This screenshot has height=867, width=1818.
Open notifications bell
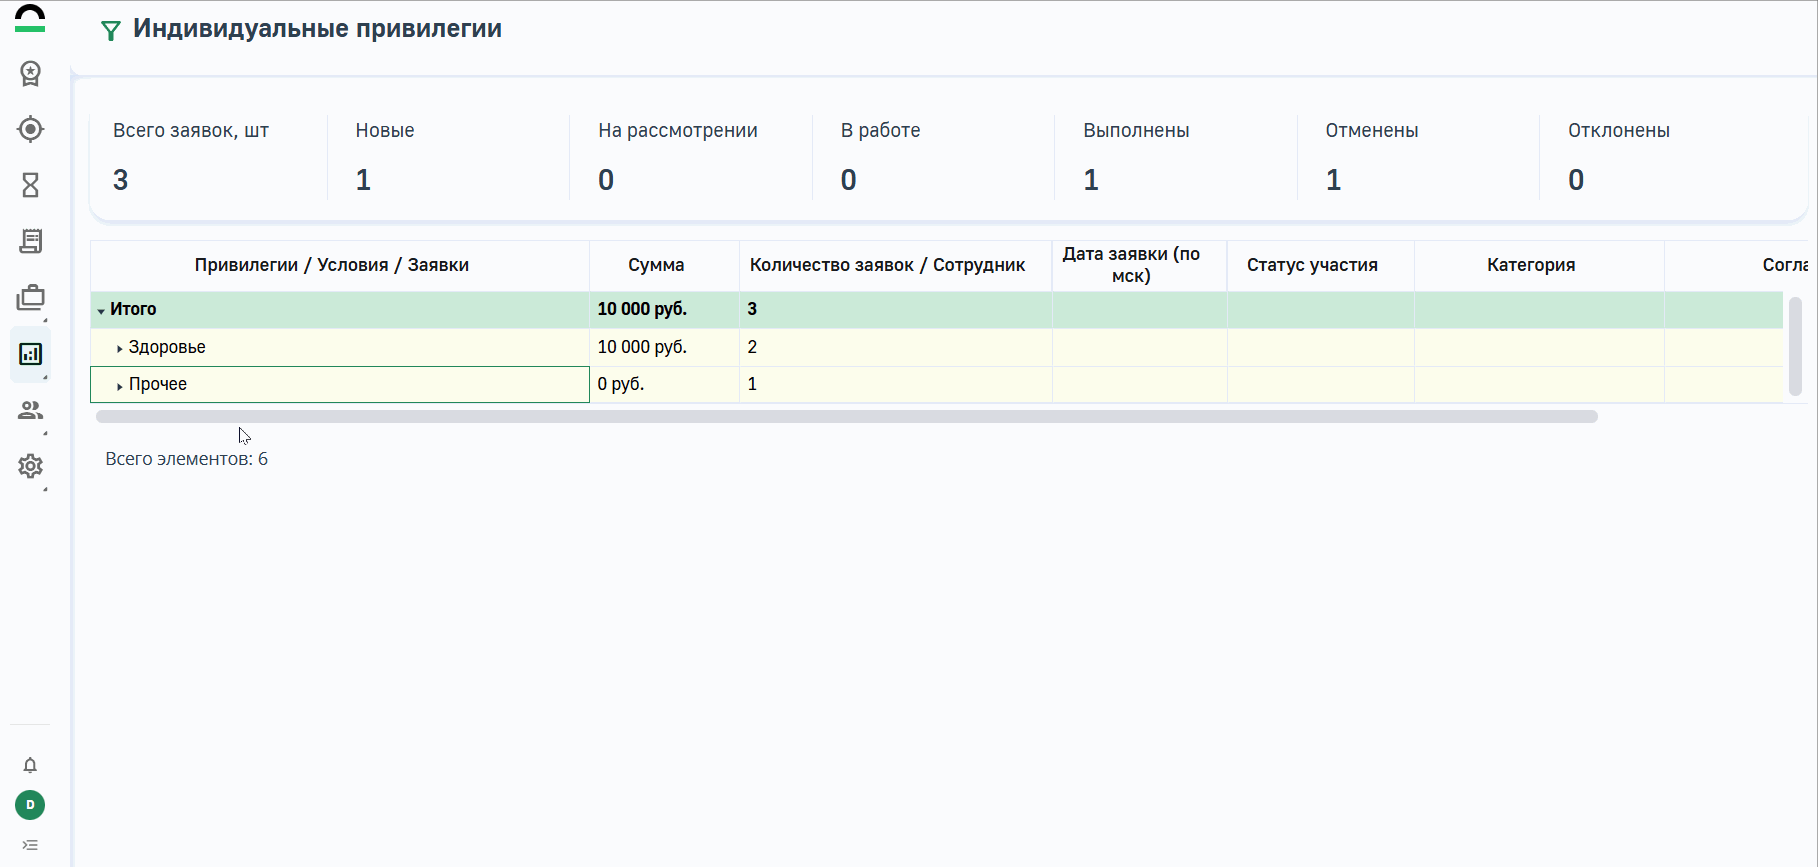[x=30, y=765]
